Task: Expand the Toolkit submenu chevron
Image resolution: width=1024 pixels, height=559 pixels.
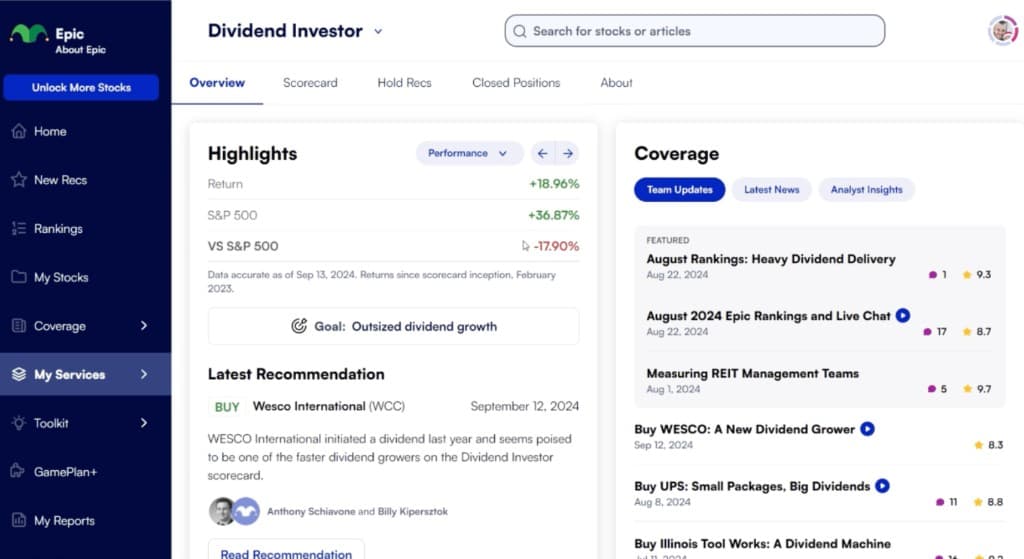Action: point(144,423)
